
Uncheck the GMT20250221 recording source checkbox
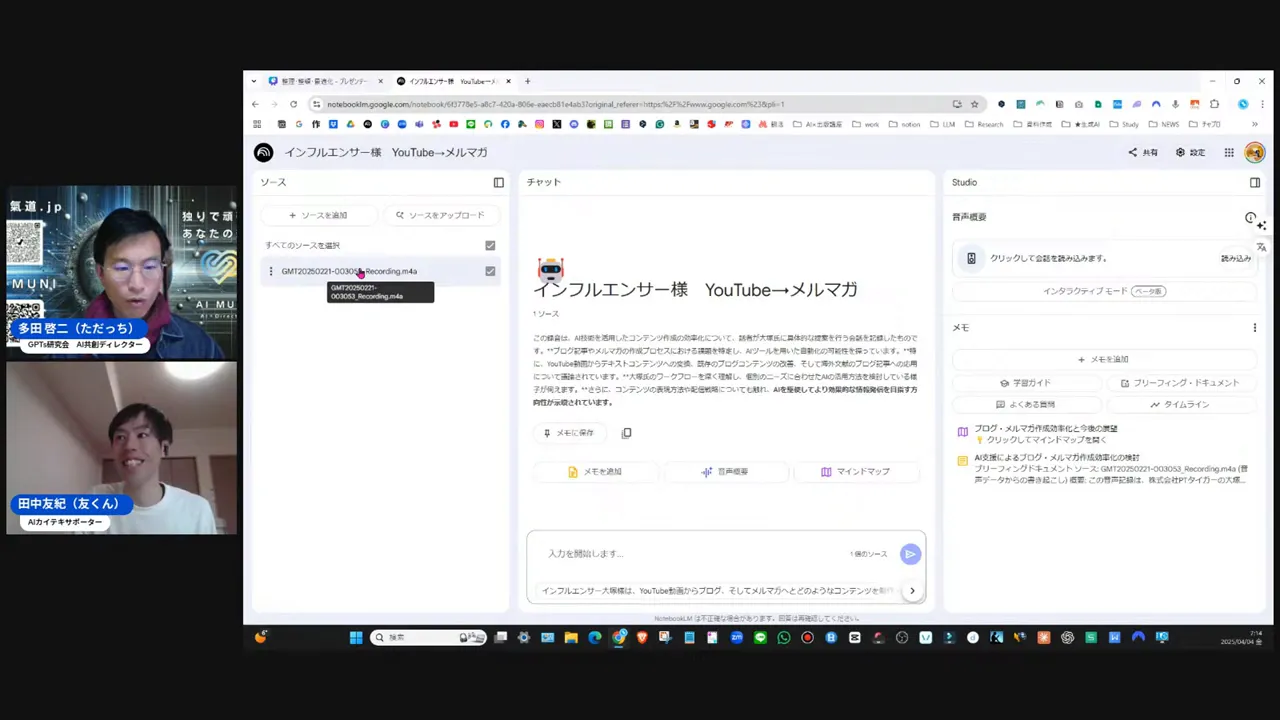pyautogui.click(x=490, y=271)
